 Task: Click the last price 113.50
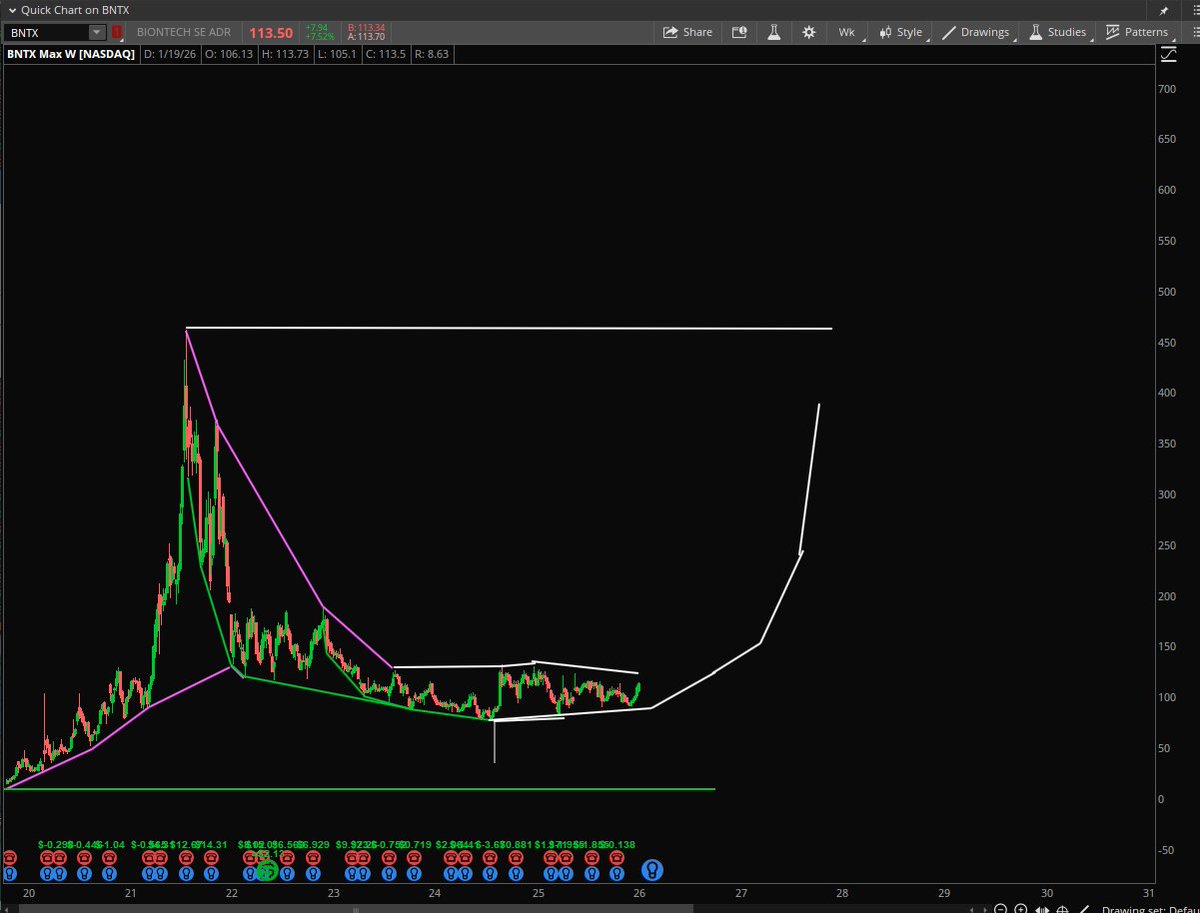point(270,32)
